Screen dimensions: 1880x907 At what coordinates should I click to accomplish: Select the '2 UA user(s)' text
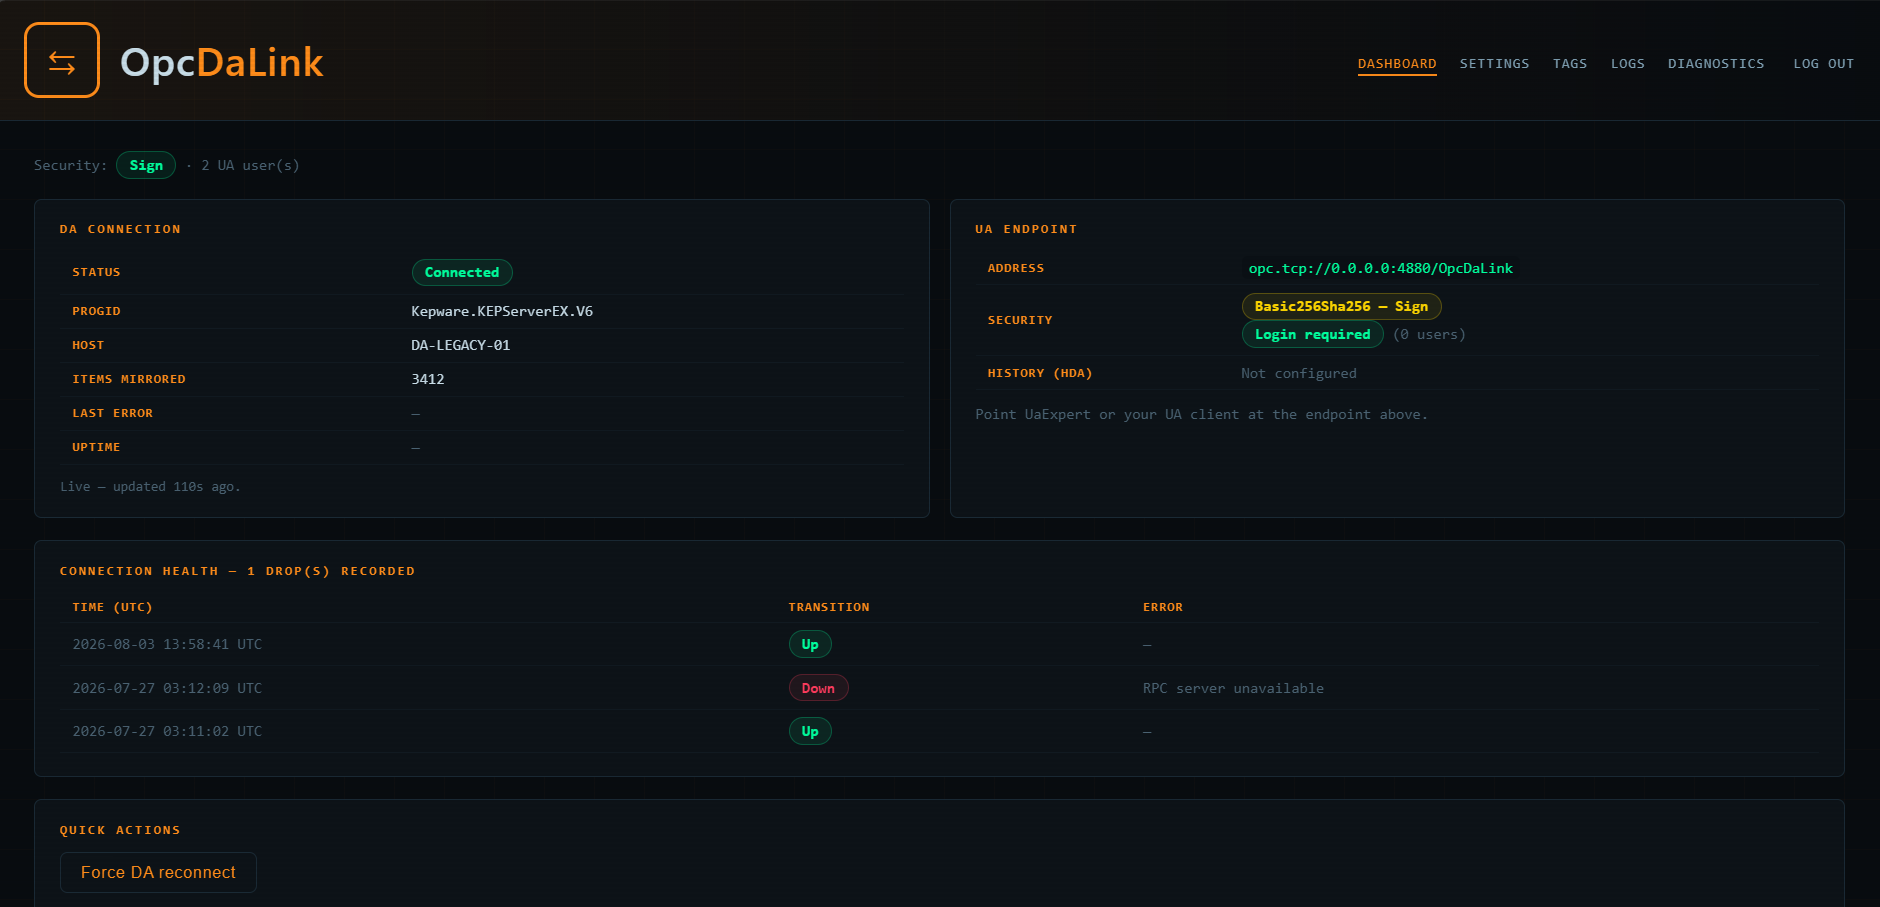pos(250,165)
